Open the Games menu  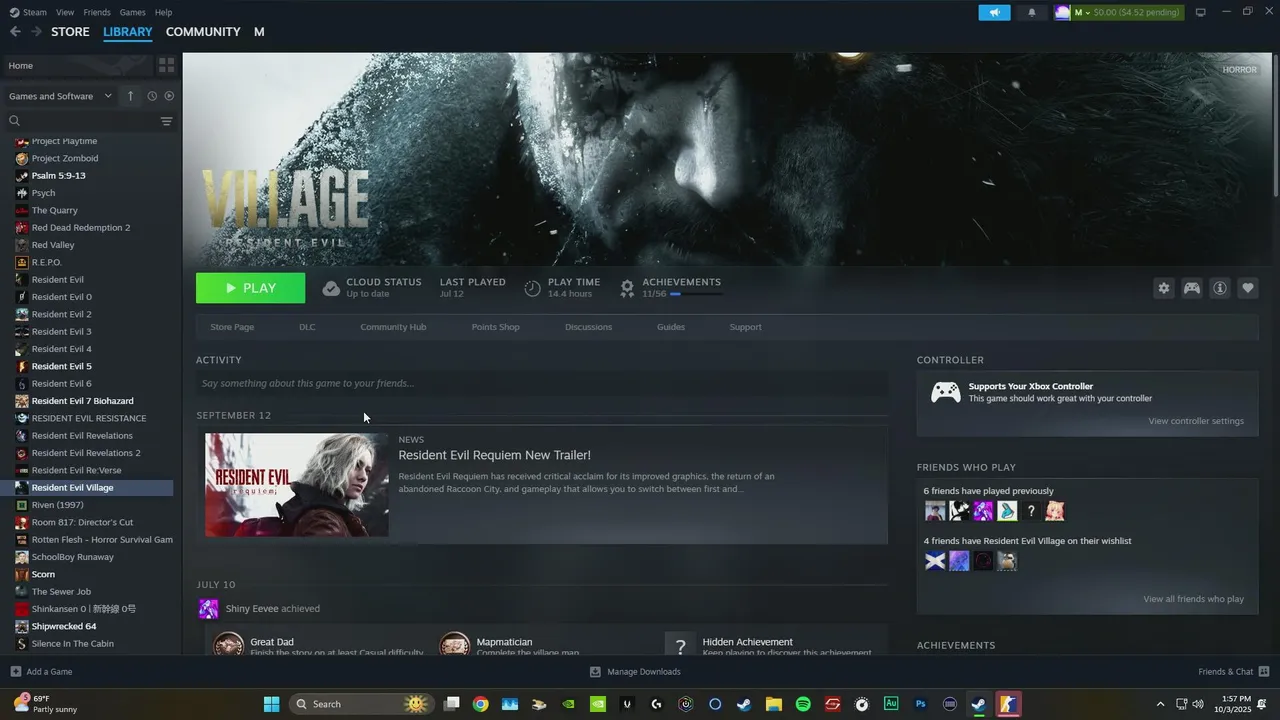[x=132, y=12]
